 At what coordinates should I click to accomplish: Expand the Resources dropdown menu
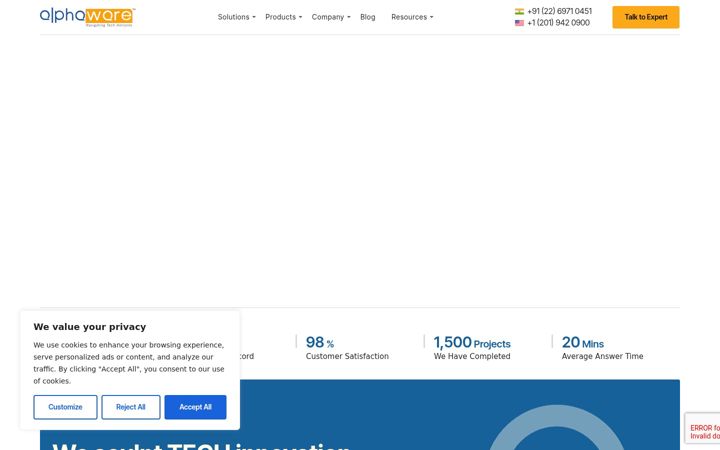click(412, 17)
